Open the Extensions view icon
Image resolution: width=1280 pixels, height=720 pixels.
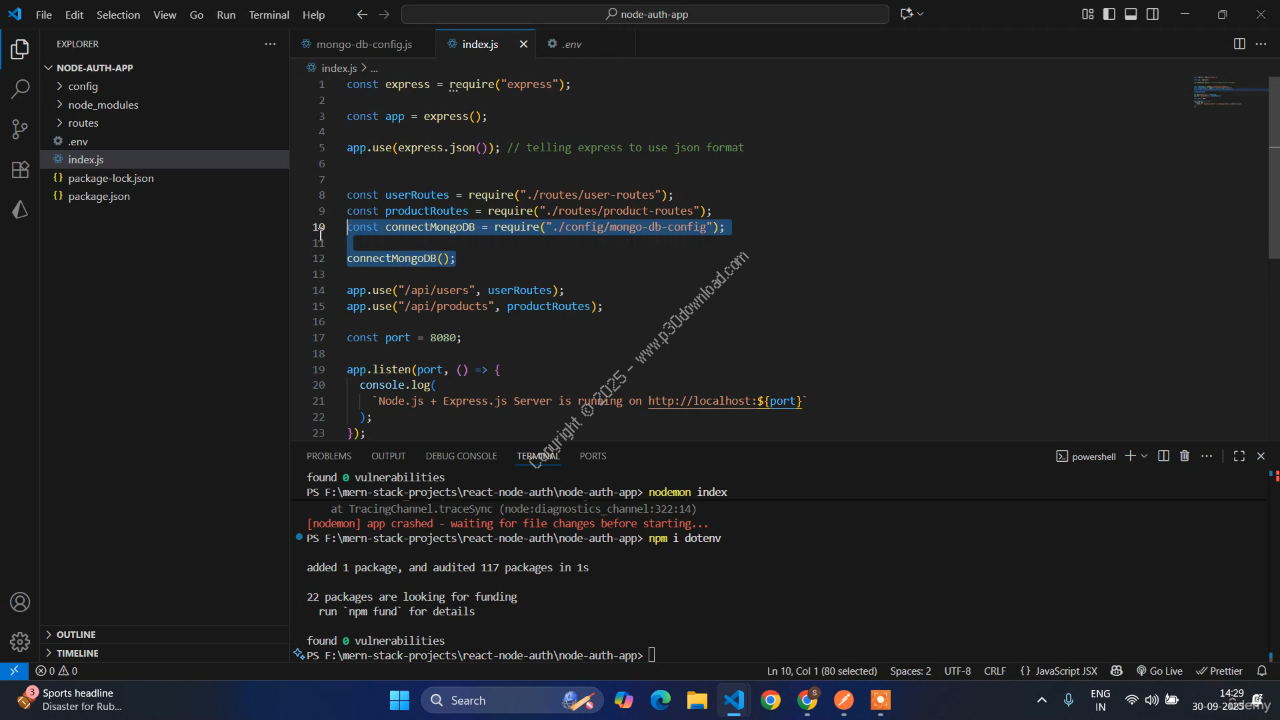click(19, 170)
